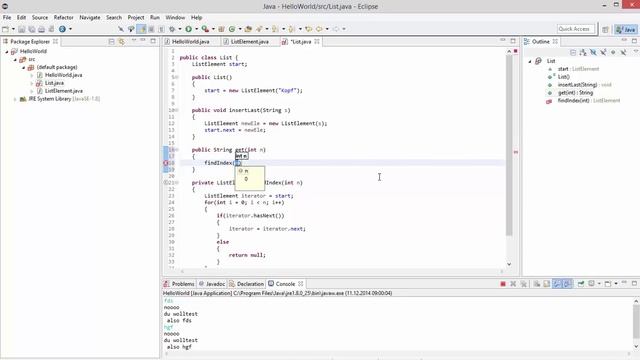Switch to the HelloWorld.java editor tab
This screenshot has width=640, height=360.
pos(191,42)
